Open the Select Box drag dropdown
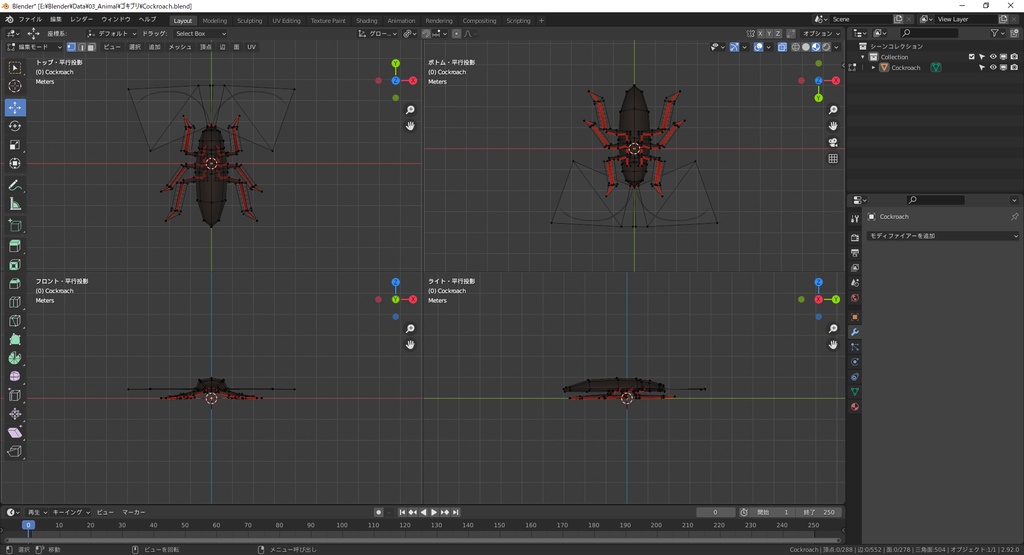 click(200, 33)
